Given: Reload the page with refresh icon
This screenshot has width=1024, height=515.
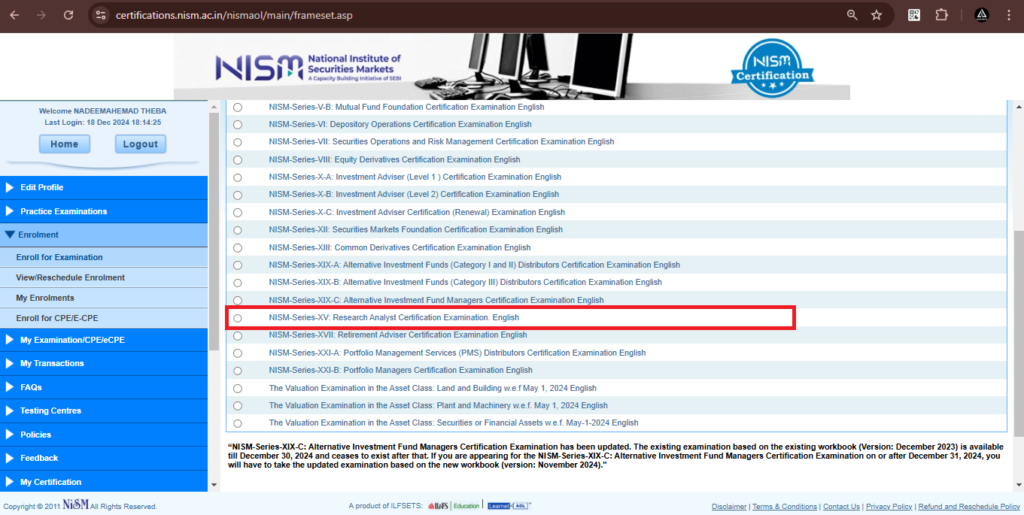Looking at the screenshot, I should (68, 15).
